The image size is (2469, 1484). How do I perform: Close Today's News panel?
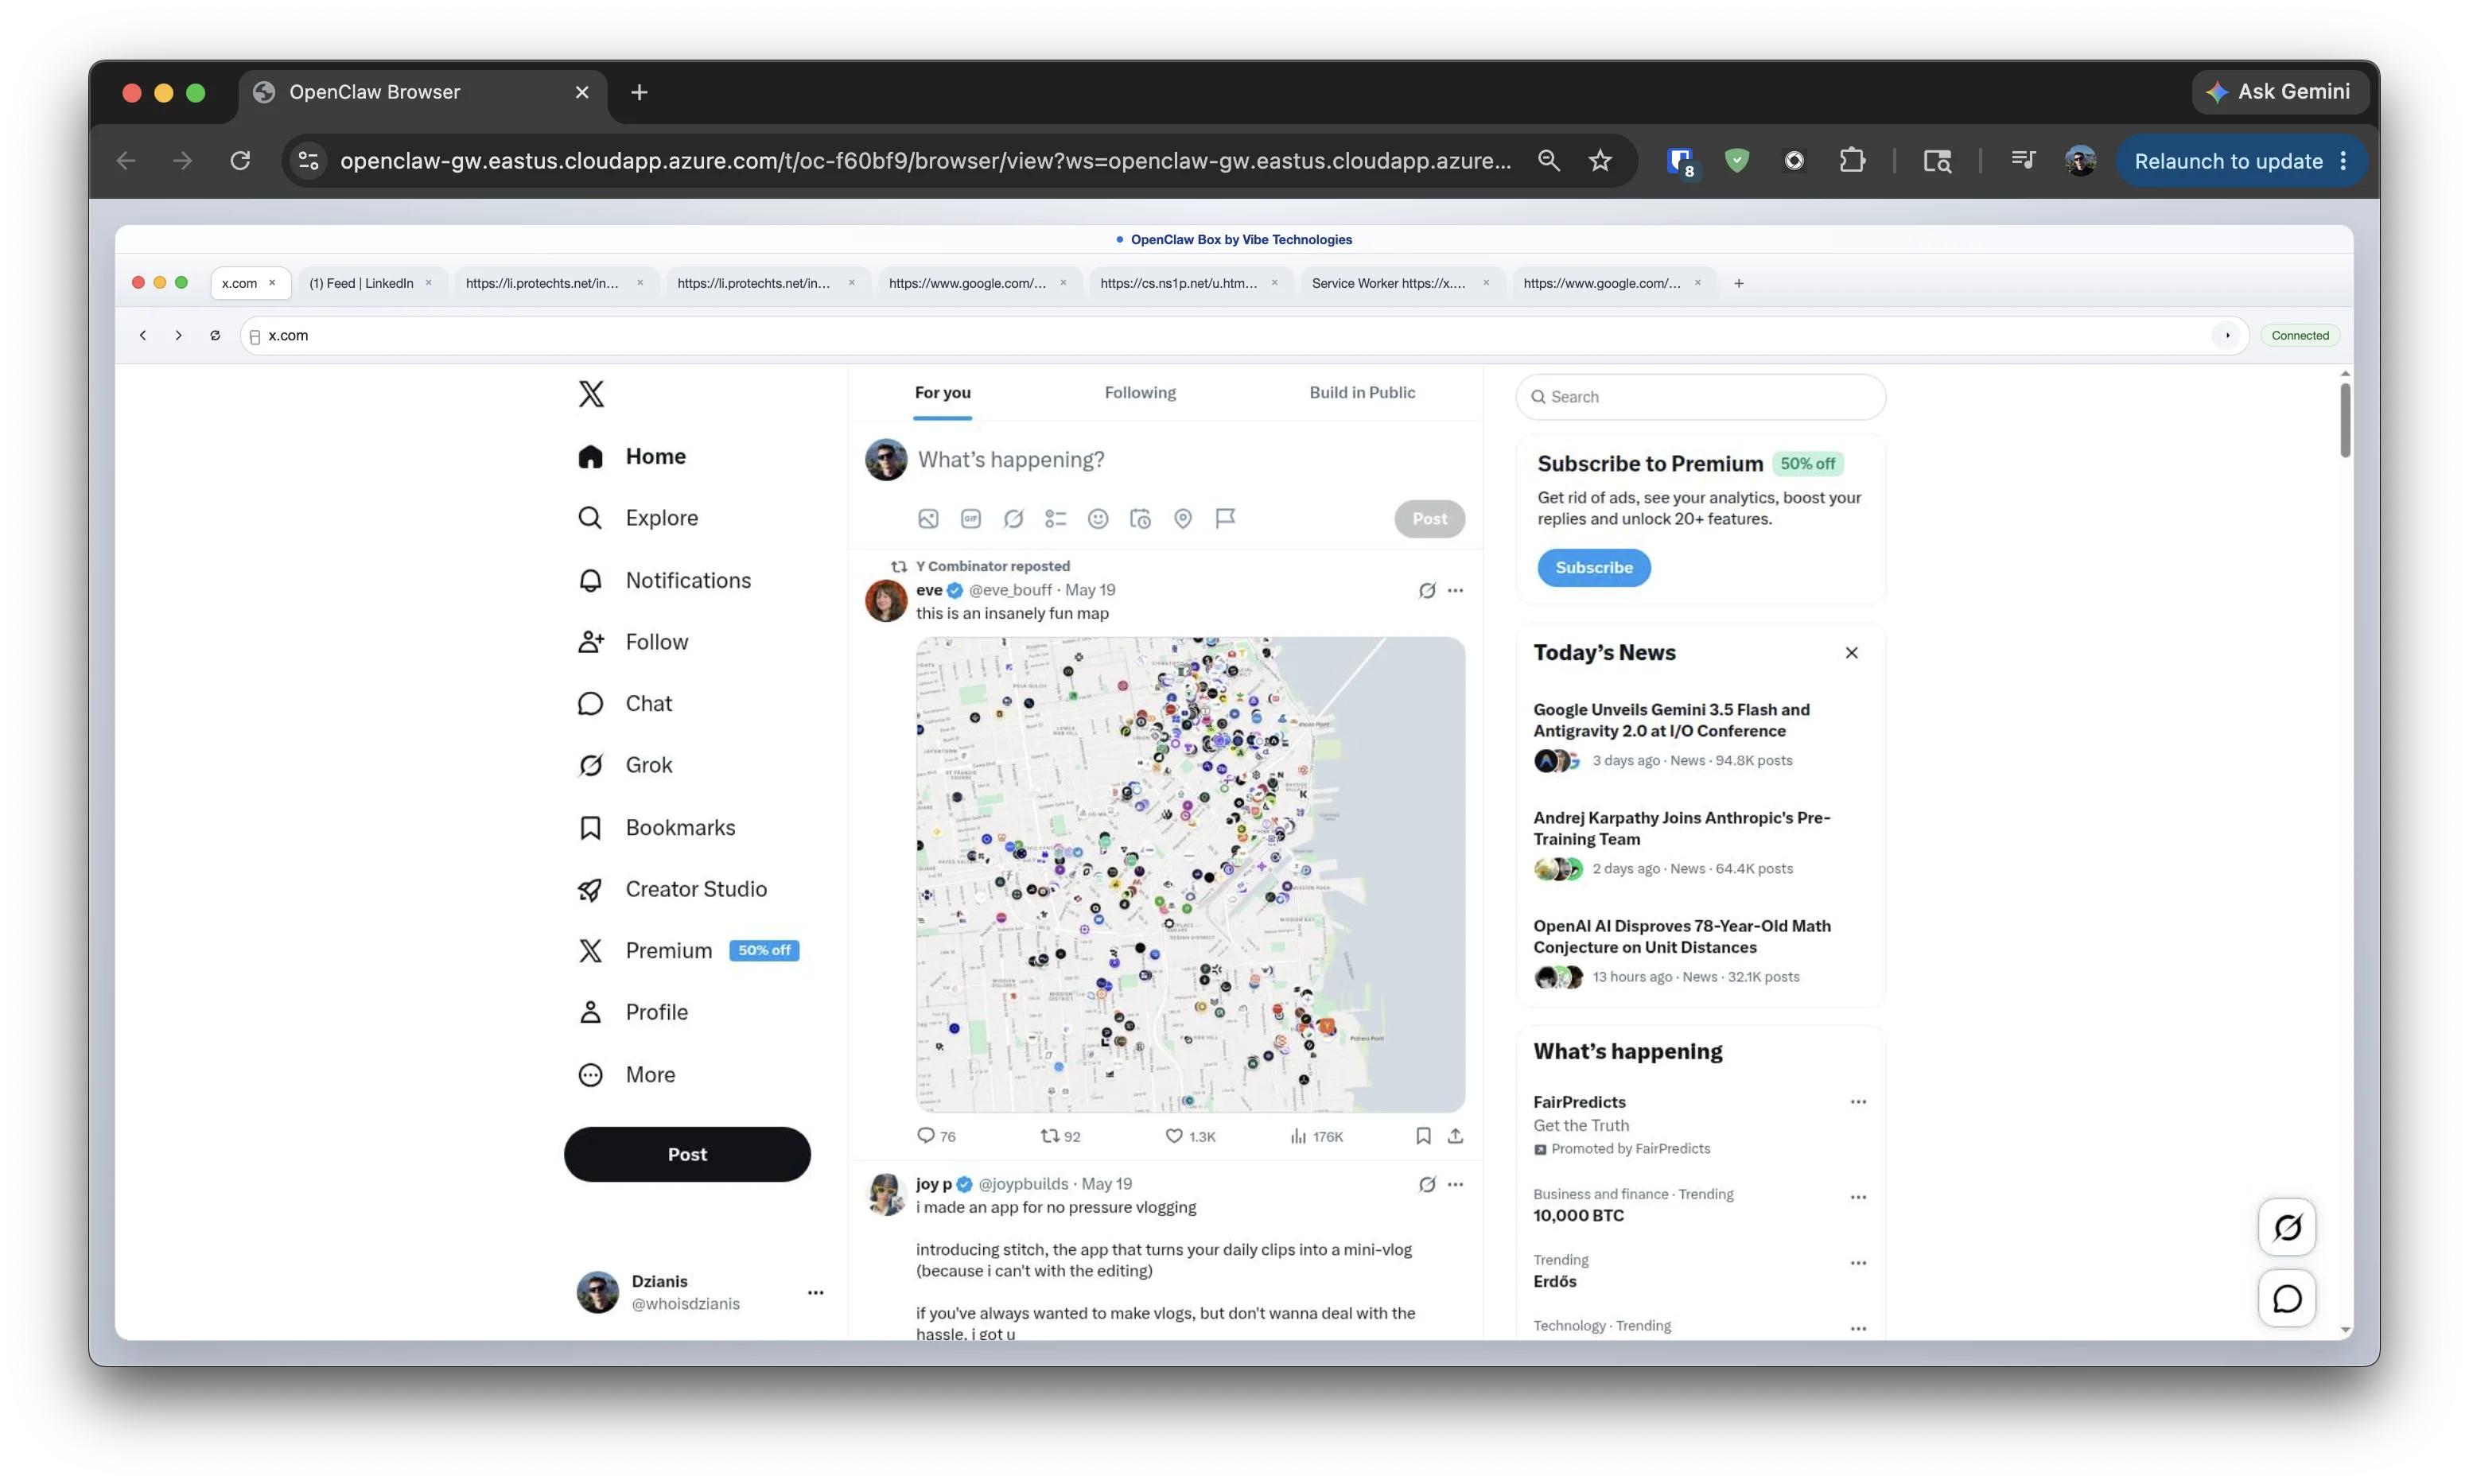tap(1851, 653)
